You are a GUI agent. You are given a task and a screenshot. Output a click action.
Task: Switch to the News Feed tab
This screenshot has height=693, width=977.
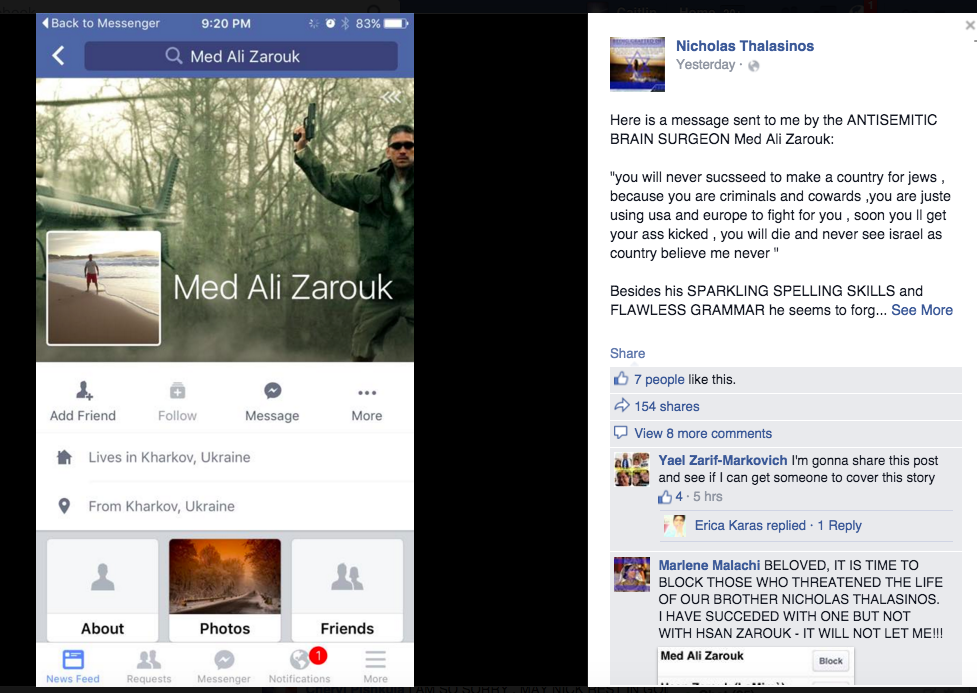(x=73, y=666)
